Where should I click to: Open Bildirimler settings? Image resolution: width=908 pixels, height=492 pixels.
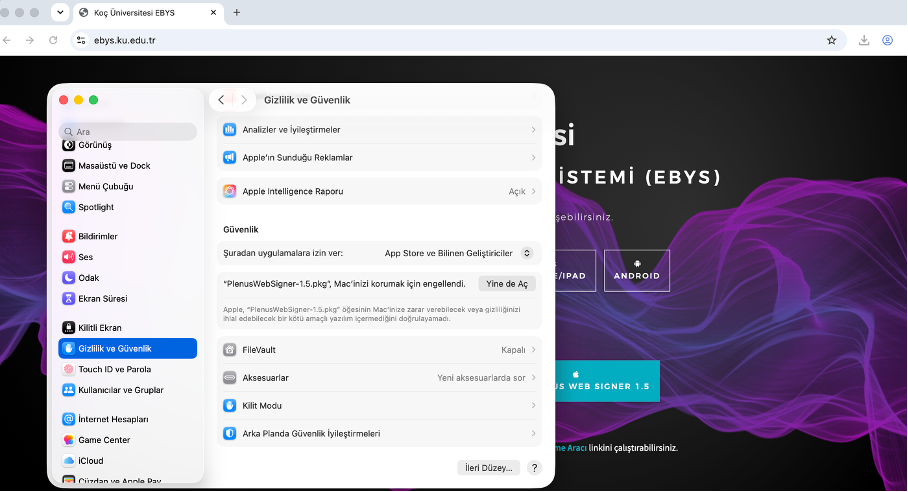(x=127, y=236)
